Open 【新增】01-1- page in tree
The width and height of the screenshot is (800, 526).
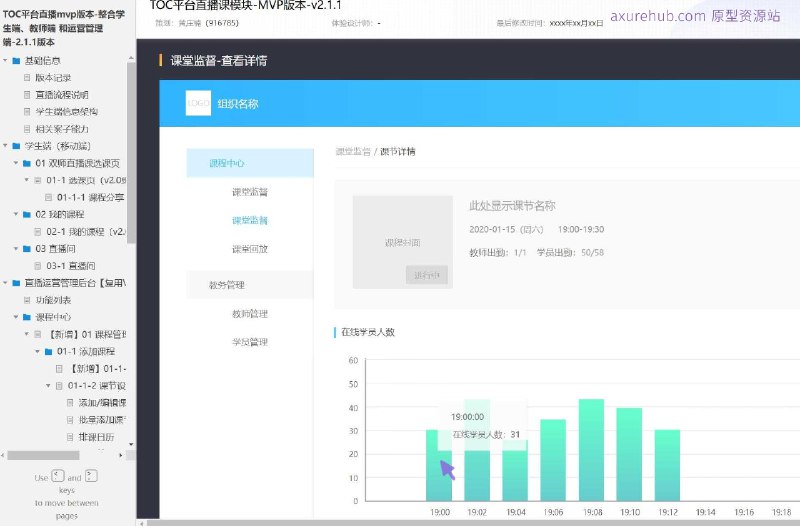pyautogui.click(x=97, y=368)
